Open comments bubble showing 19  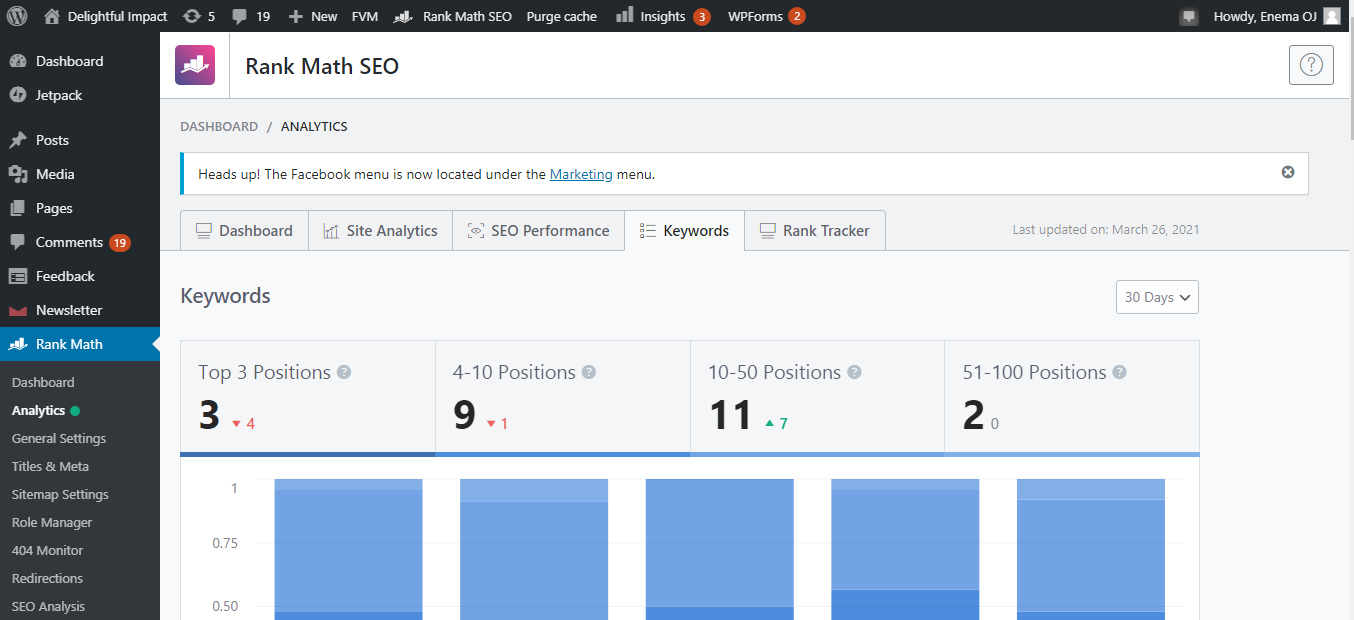251,16
